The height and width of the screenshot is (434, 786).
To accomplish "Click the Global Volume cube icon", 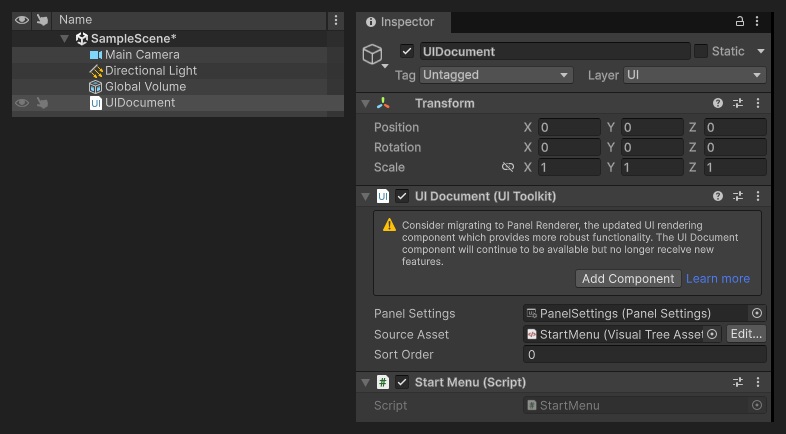I will coord(95,87).
